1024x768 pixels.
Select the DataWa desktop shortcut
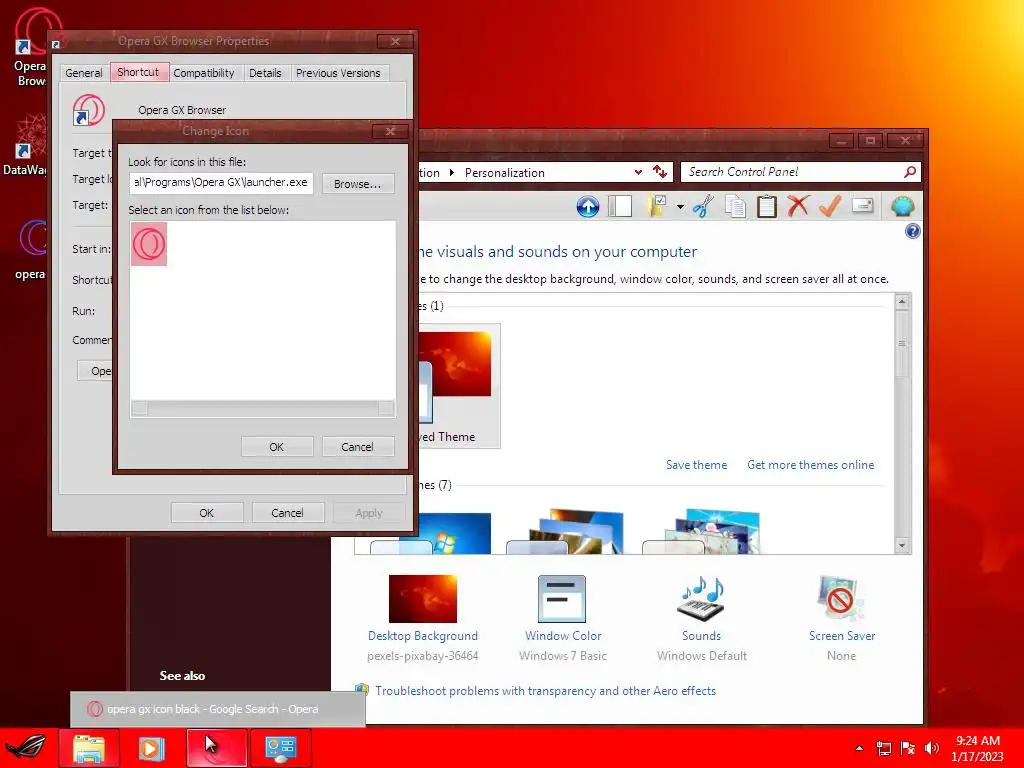tap(25, 145)
